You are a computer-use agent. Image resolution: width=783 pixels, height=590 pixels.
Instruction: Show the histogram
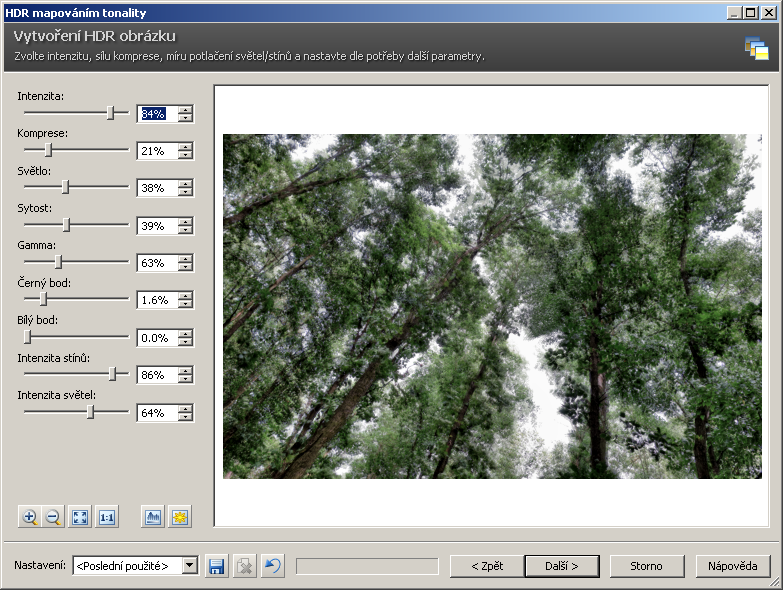(153, 517)
